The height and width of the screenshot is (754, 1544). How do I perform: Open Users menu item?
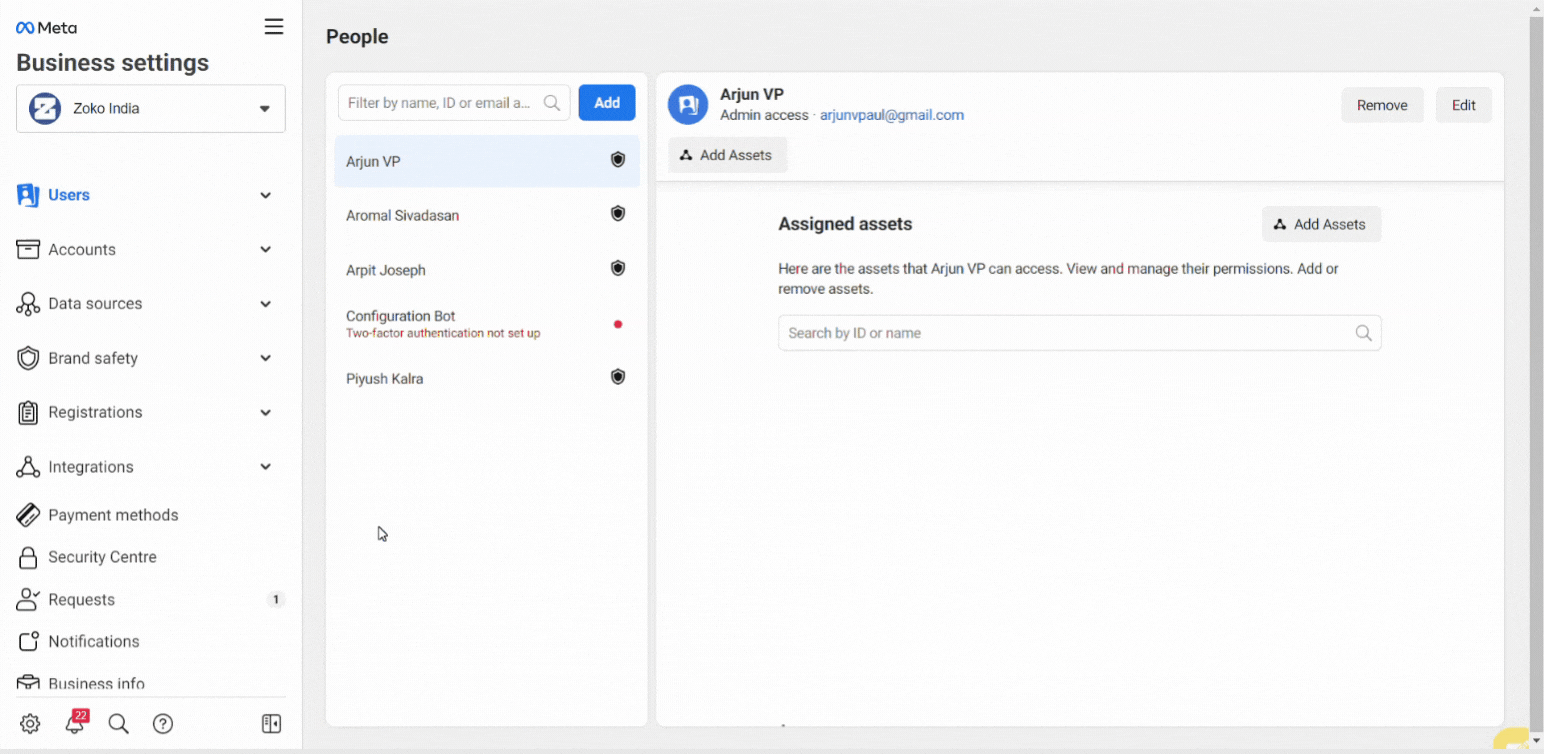point(69,195)
